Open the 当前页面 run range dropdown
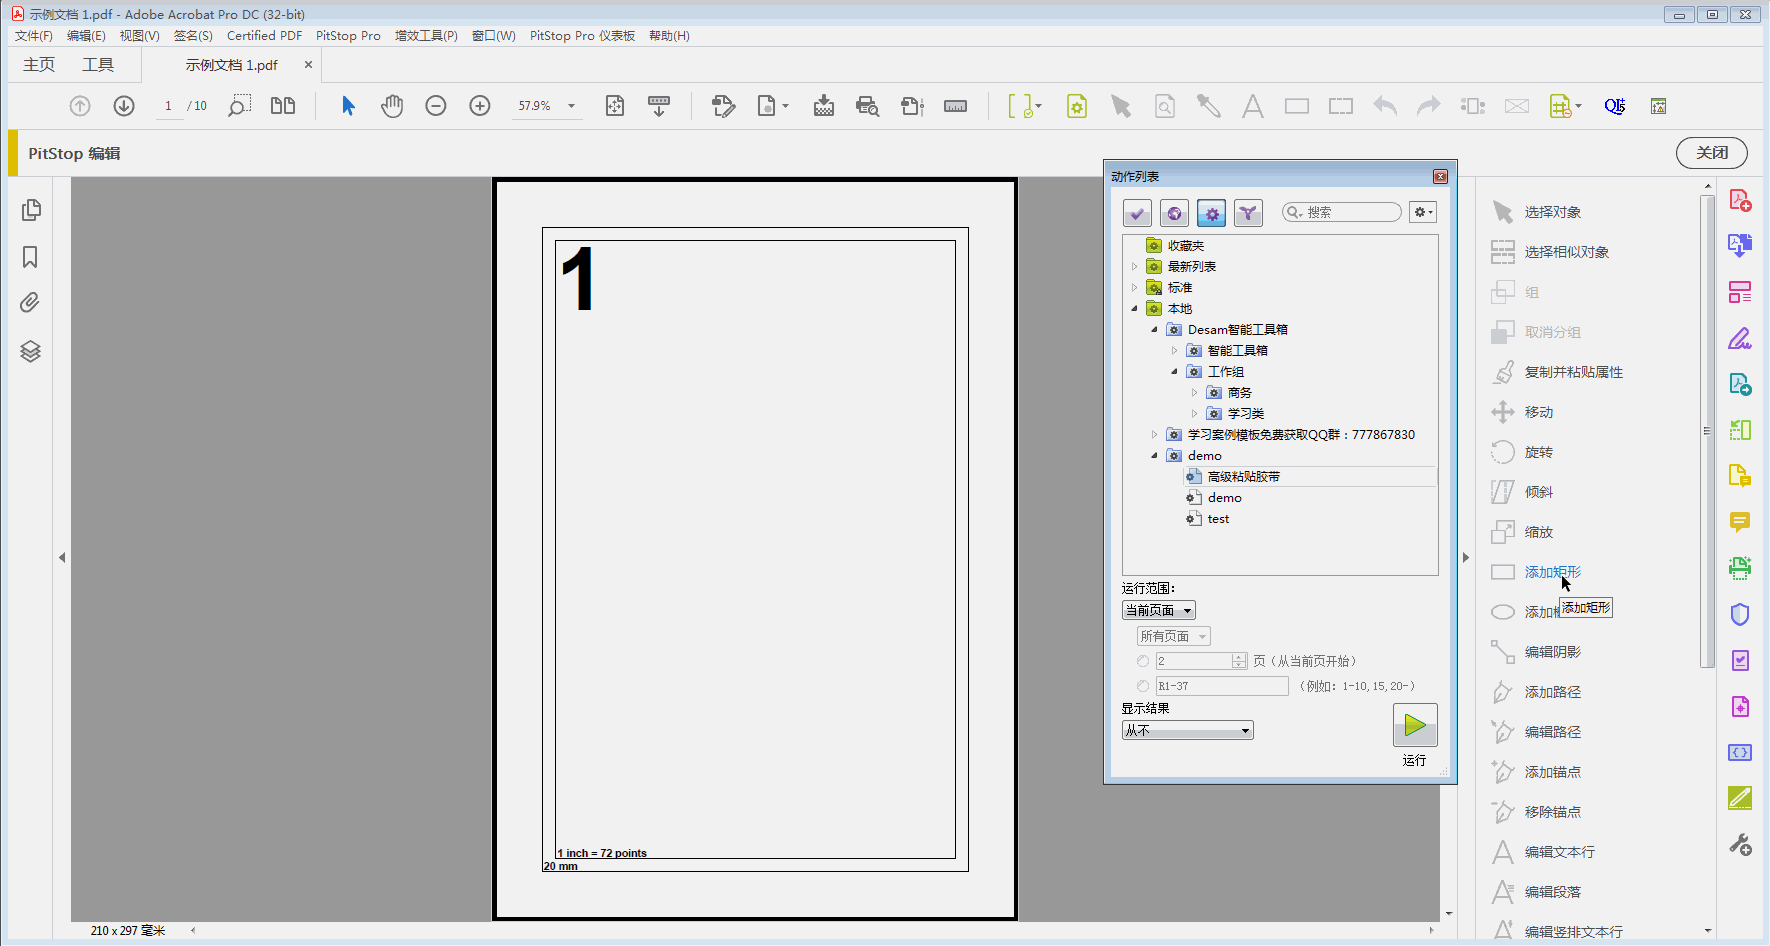 pyautogui.click(x=1158, y=610)
